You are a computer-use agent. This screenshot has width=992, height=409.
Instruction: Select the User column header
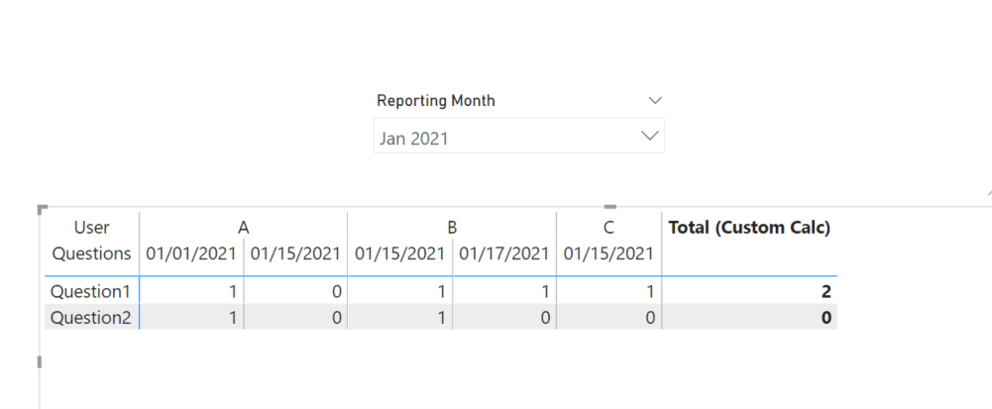[x=92, y=227]
